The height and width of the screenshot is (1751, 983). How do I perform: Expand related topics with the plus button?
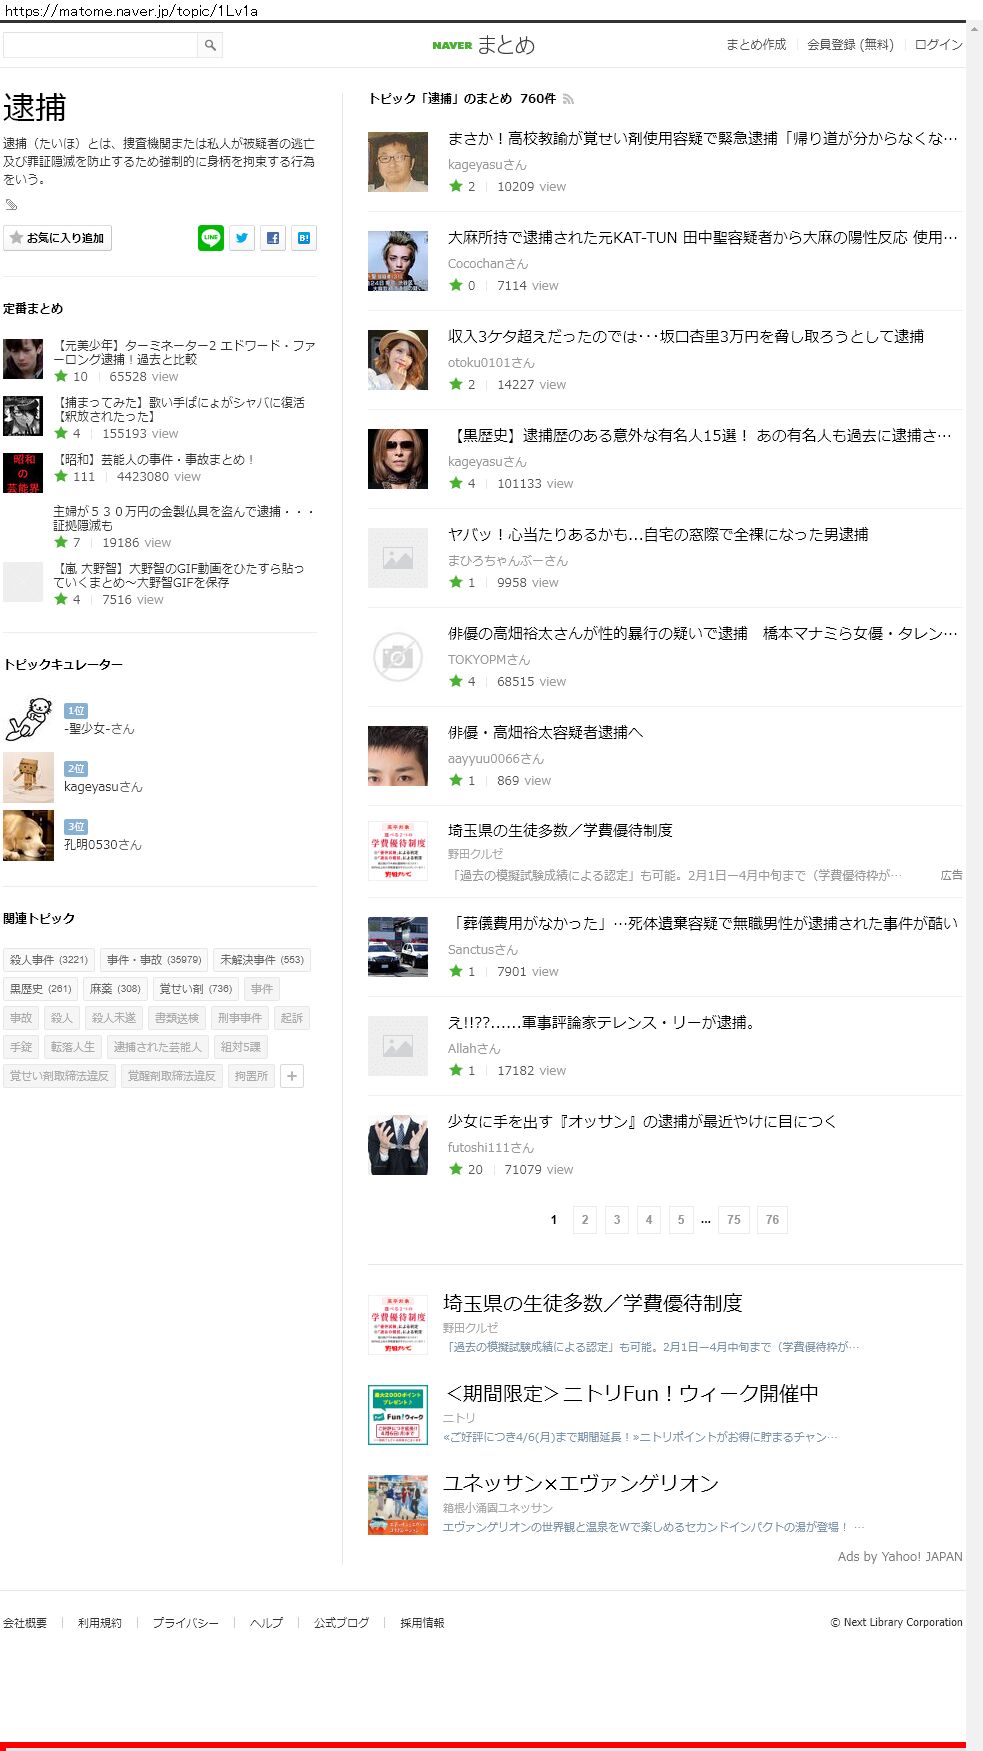click(x=292, y=1076)
